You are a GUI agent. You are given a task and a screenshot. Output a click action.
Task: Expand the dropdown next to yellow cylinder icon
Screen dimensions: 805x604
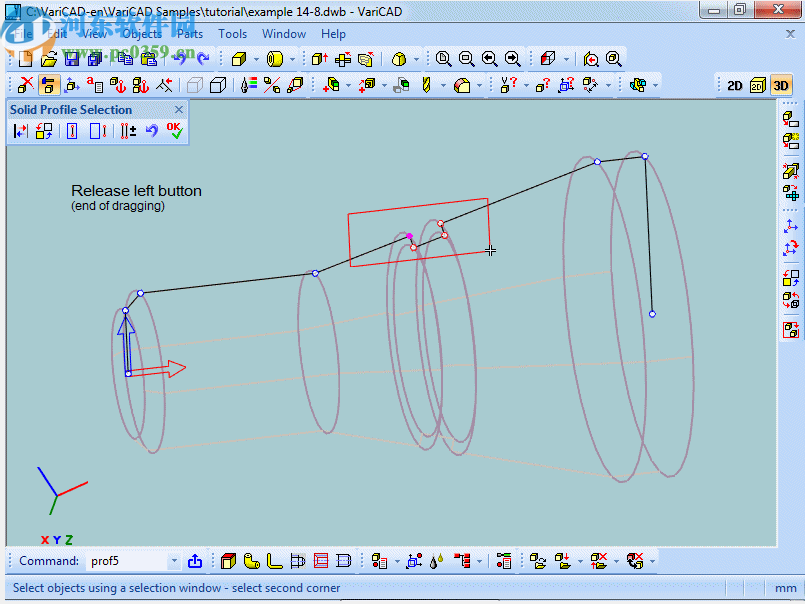pos(292,59)
